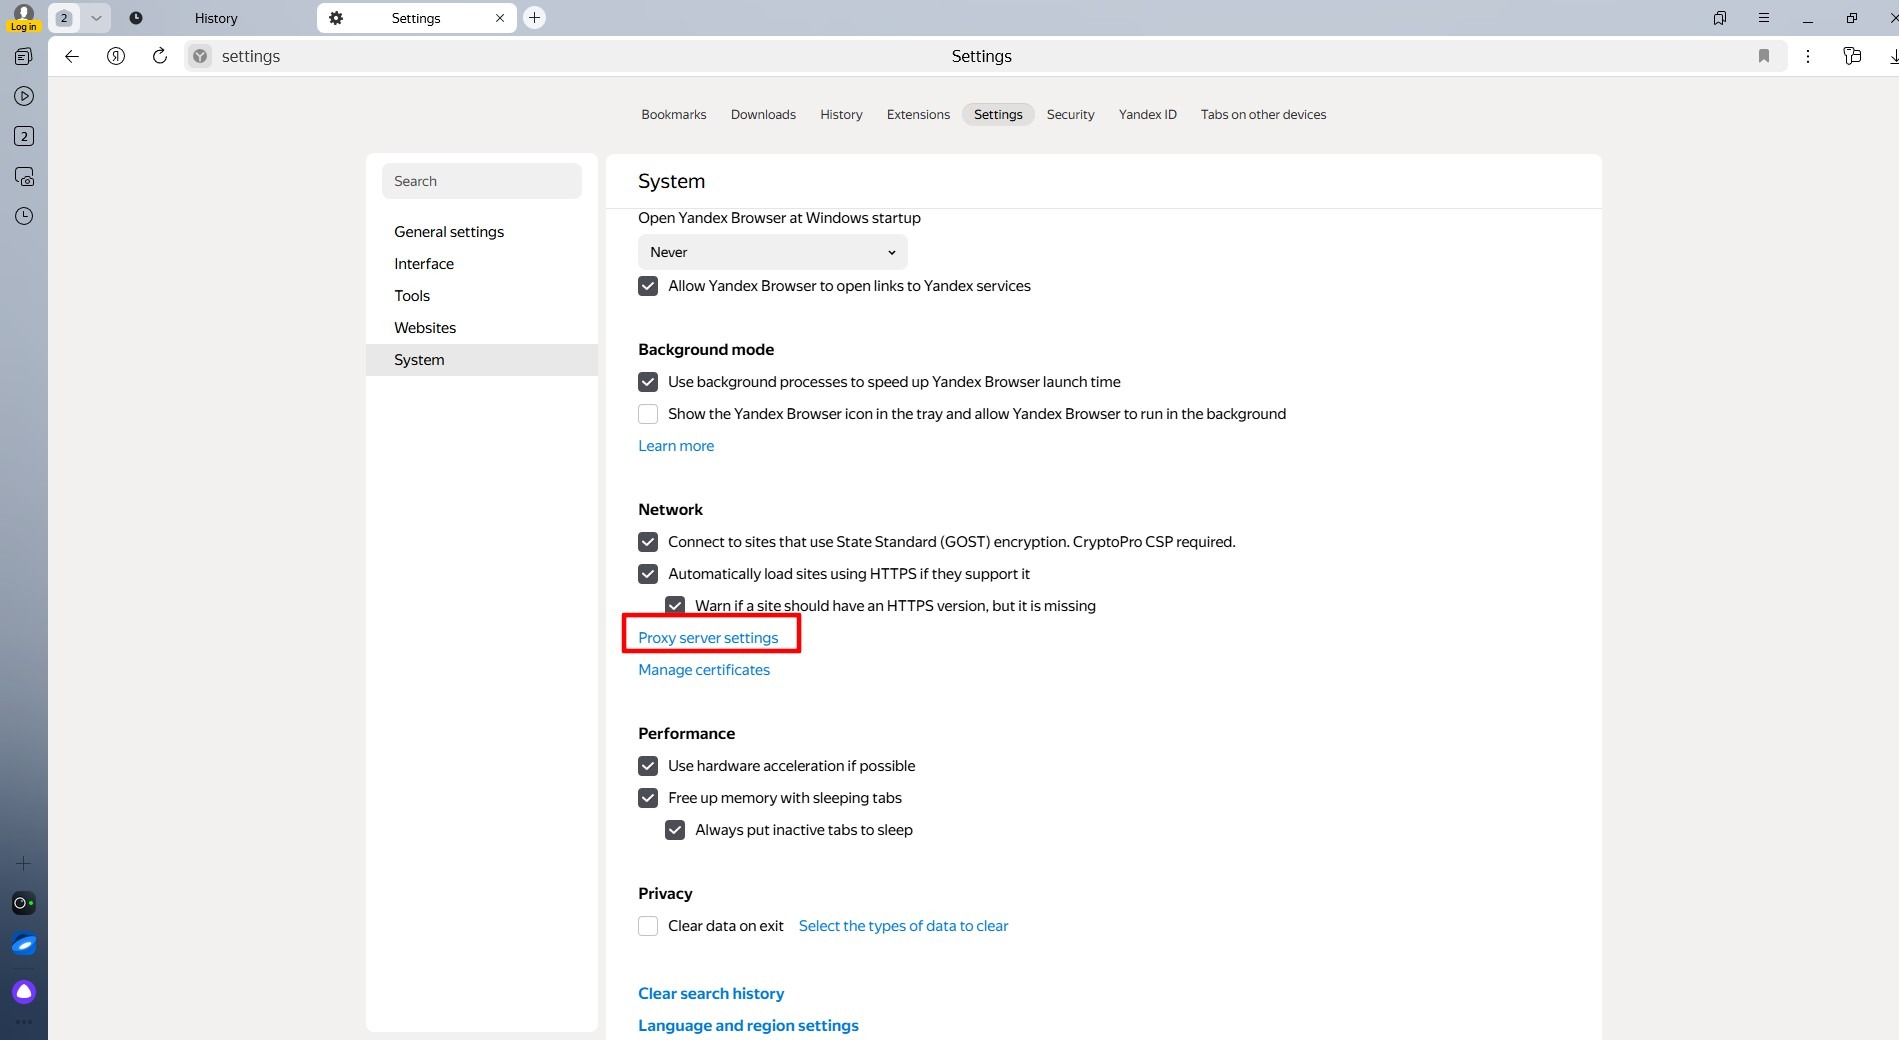The image size is (1899, 1040).
Task: Open the history panel clock icon
Action: 23,215
